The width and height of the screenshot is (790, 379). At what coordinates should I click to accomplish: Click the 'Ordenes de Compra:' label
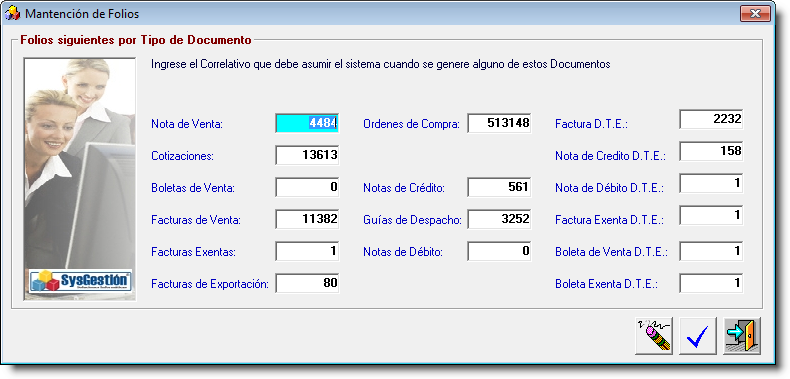point(412,124)
